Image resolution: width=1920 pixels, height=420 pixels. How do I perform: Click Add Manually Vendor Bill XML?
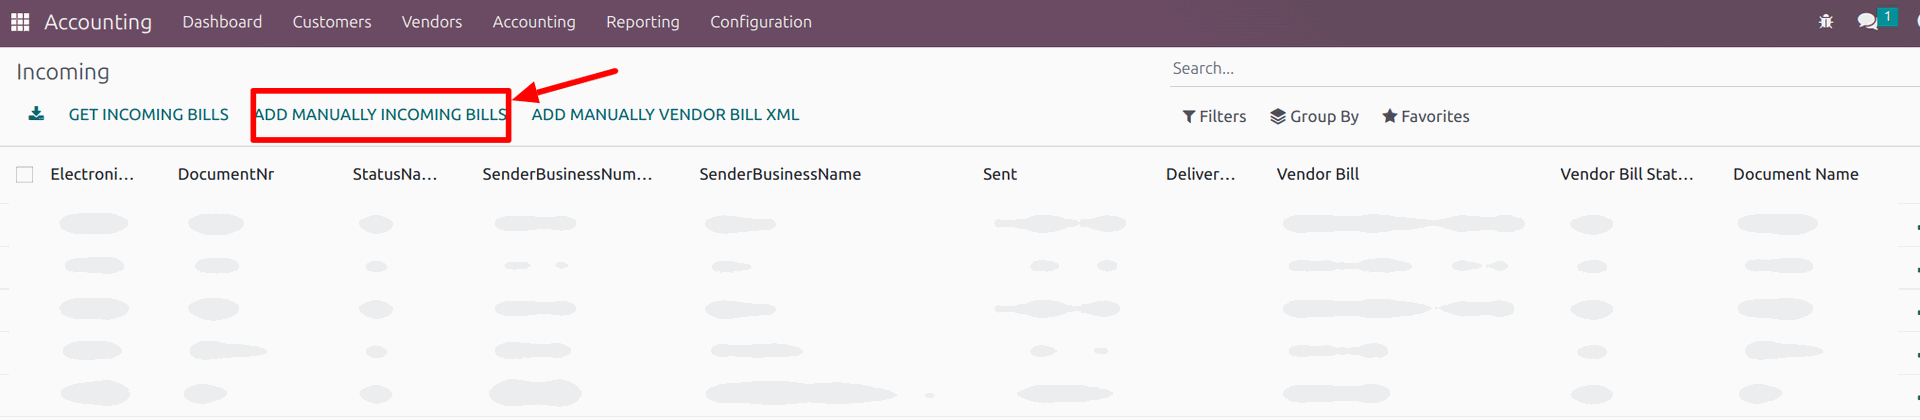pyautogui.click(x=665, y=115)
